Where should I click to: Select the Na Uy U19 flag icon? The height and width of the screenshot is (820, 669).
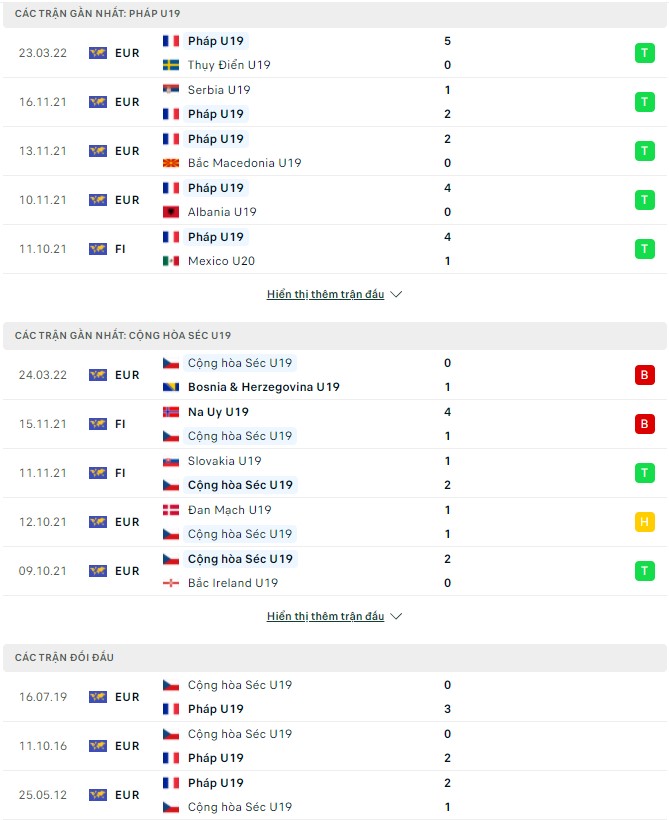click(x=169, y=411)
